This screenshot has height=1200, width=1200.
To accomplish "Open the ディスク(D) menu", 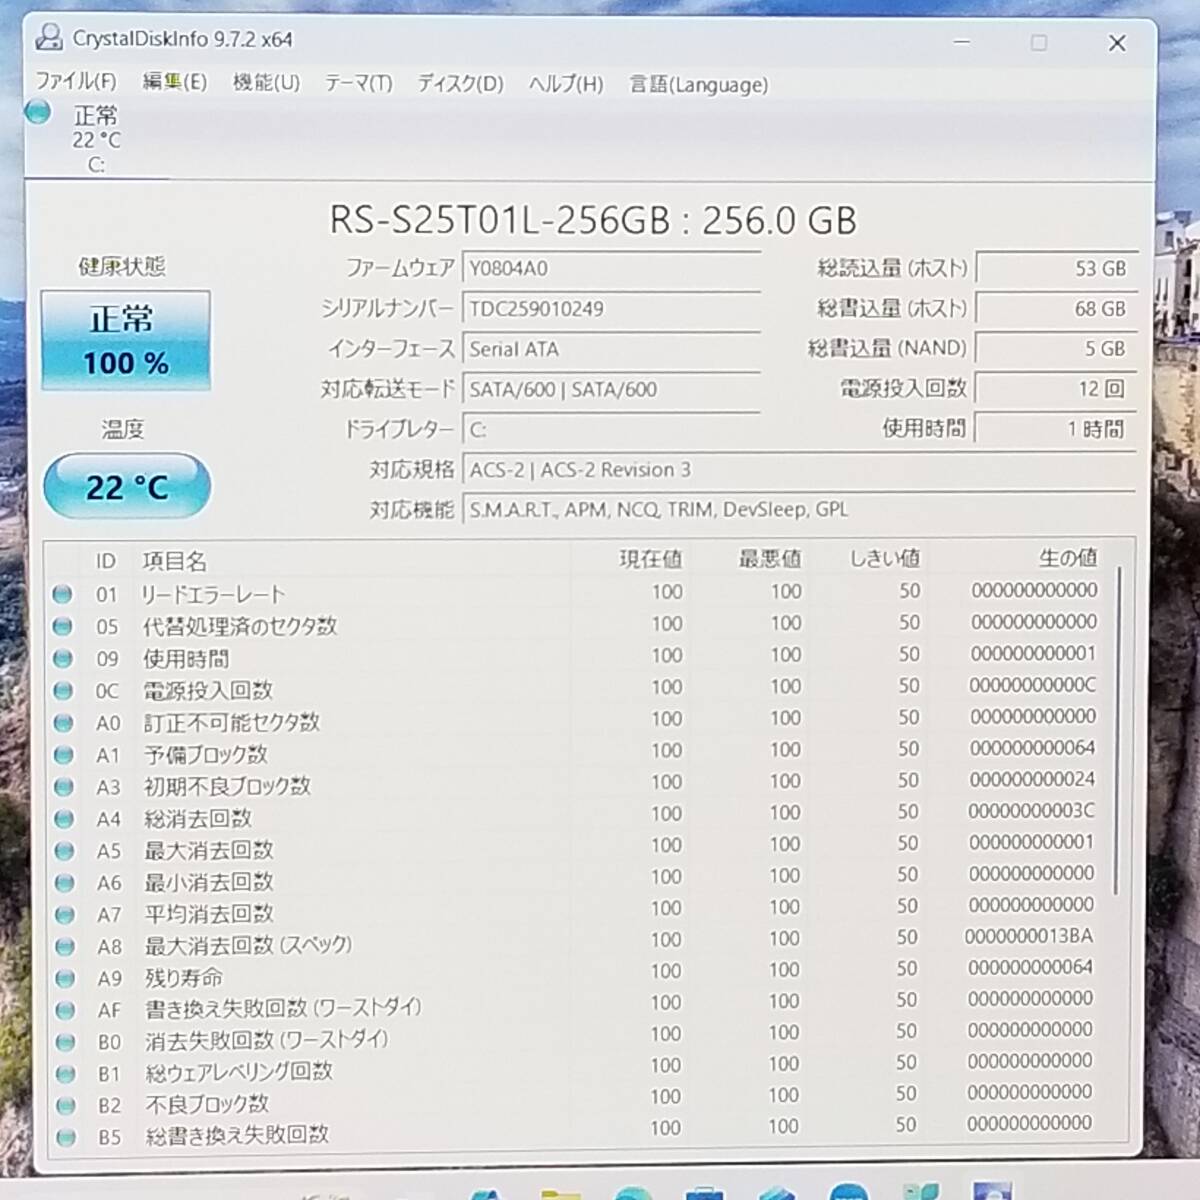I will tap(460, 84).
